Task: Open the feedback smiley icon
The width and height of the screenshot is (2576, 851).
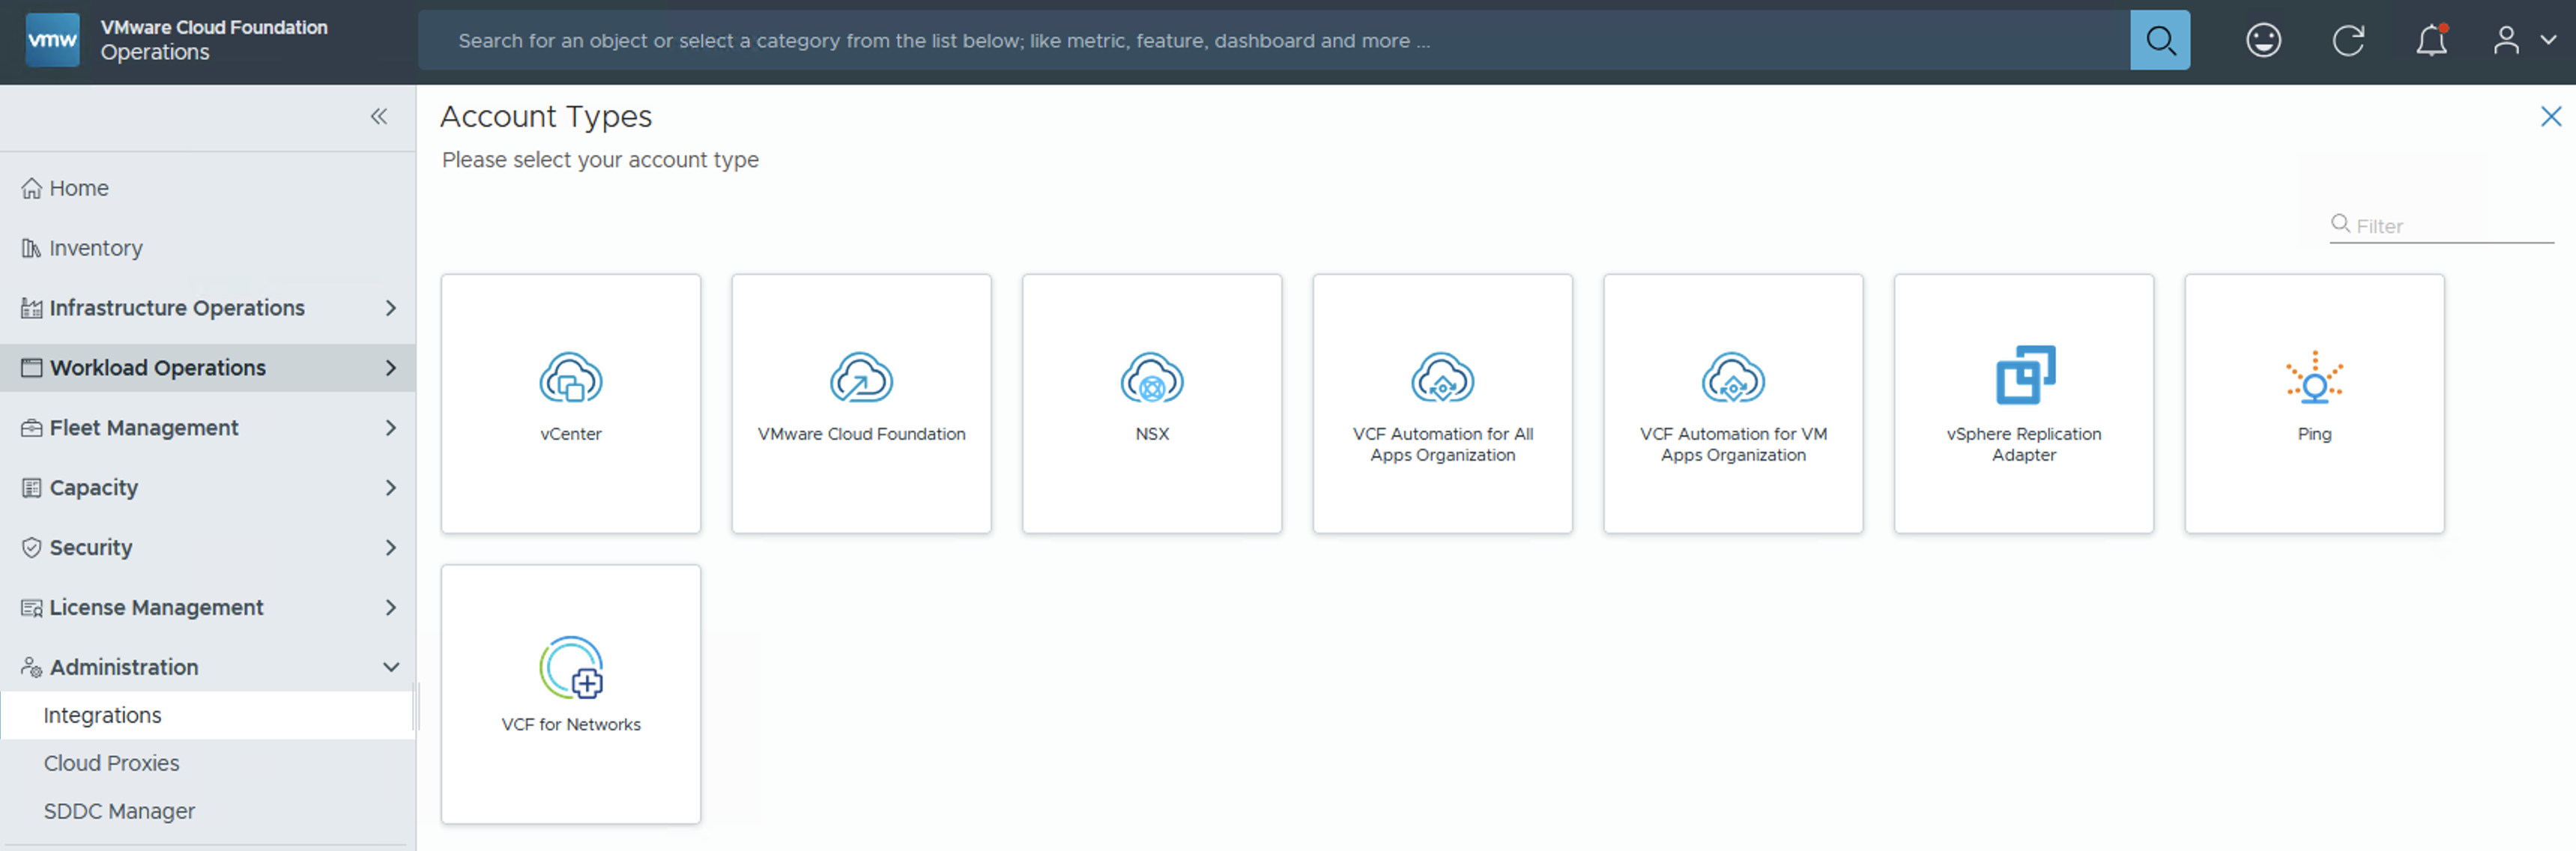Action: coord(2263,41)
